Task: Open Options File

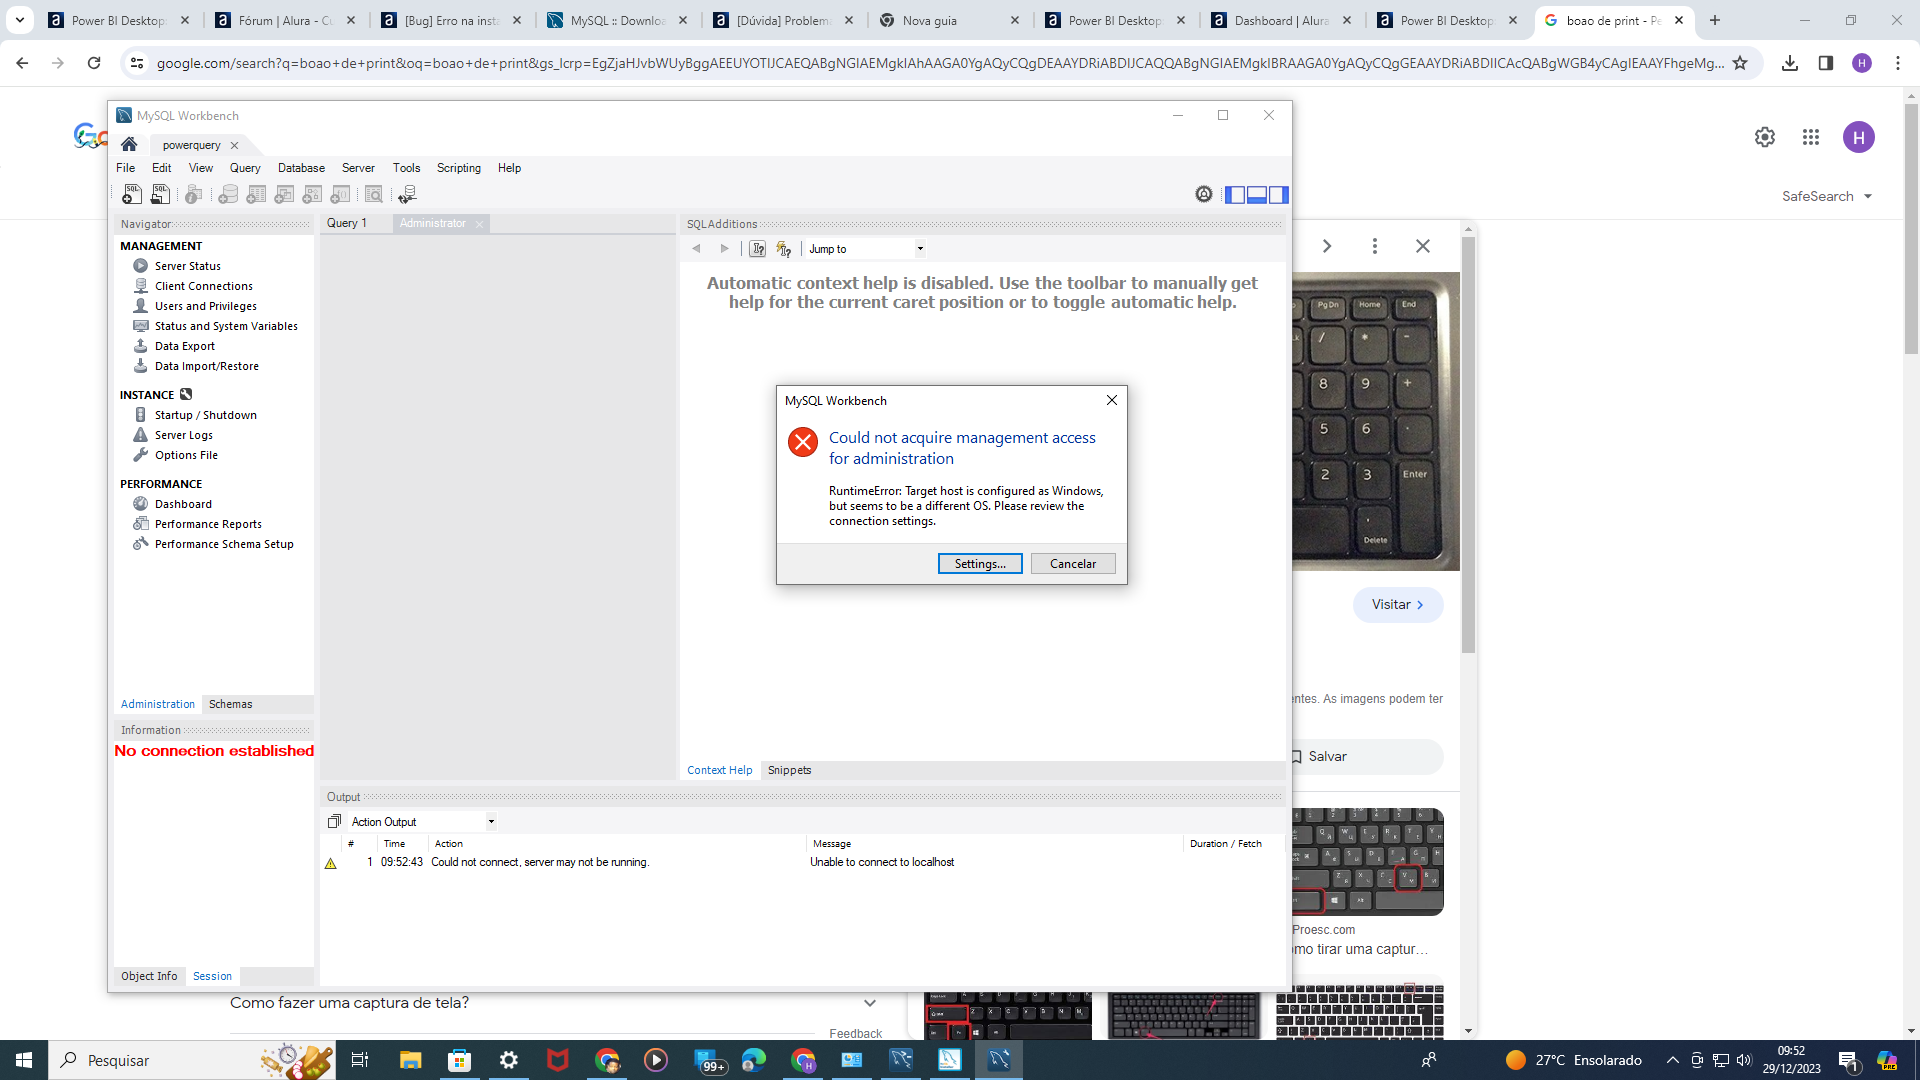Action: [x=186, y=455]
